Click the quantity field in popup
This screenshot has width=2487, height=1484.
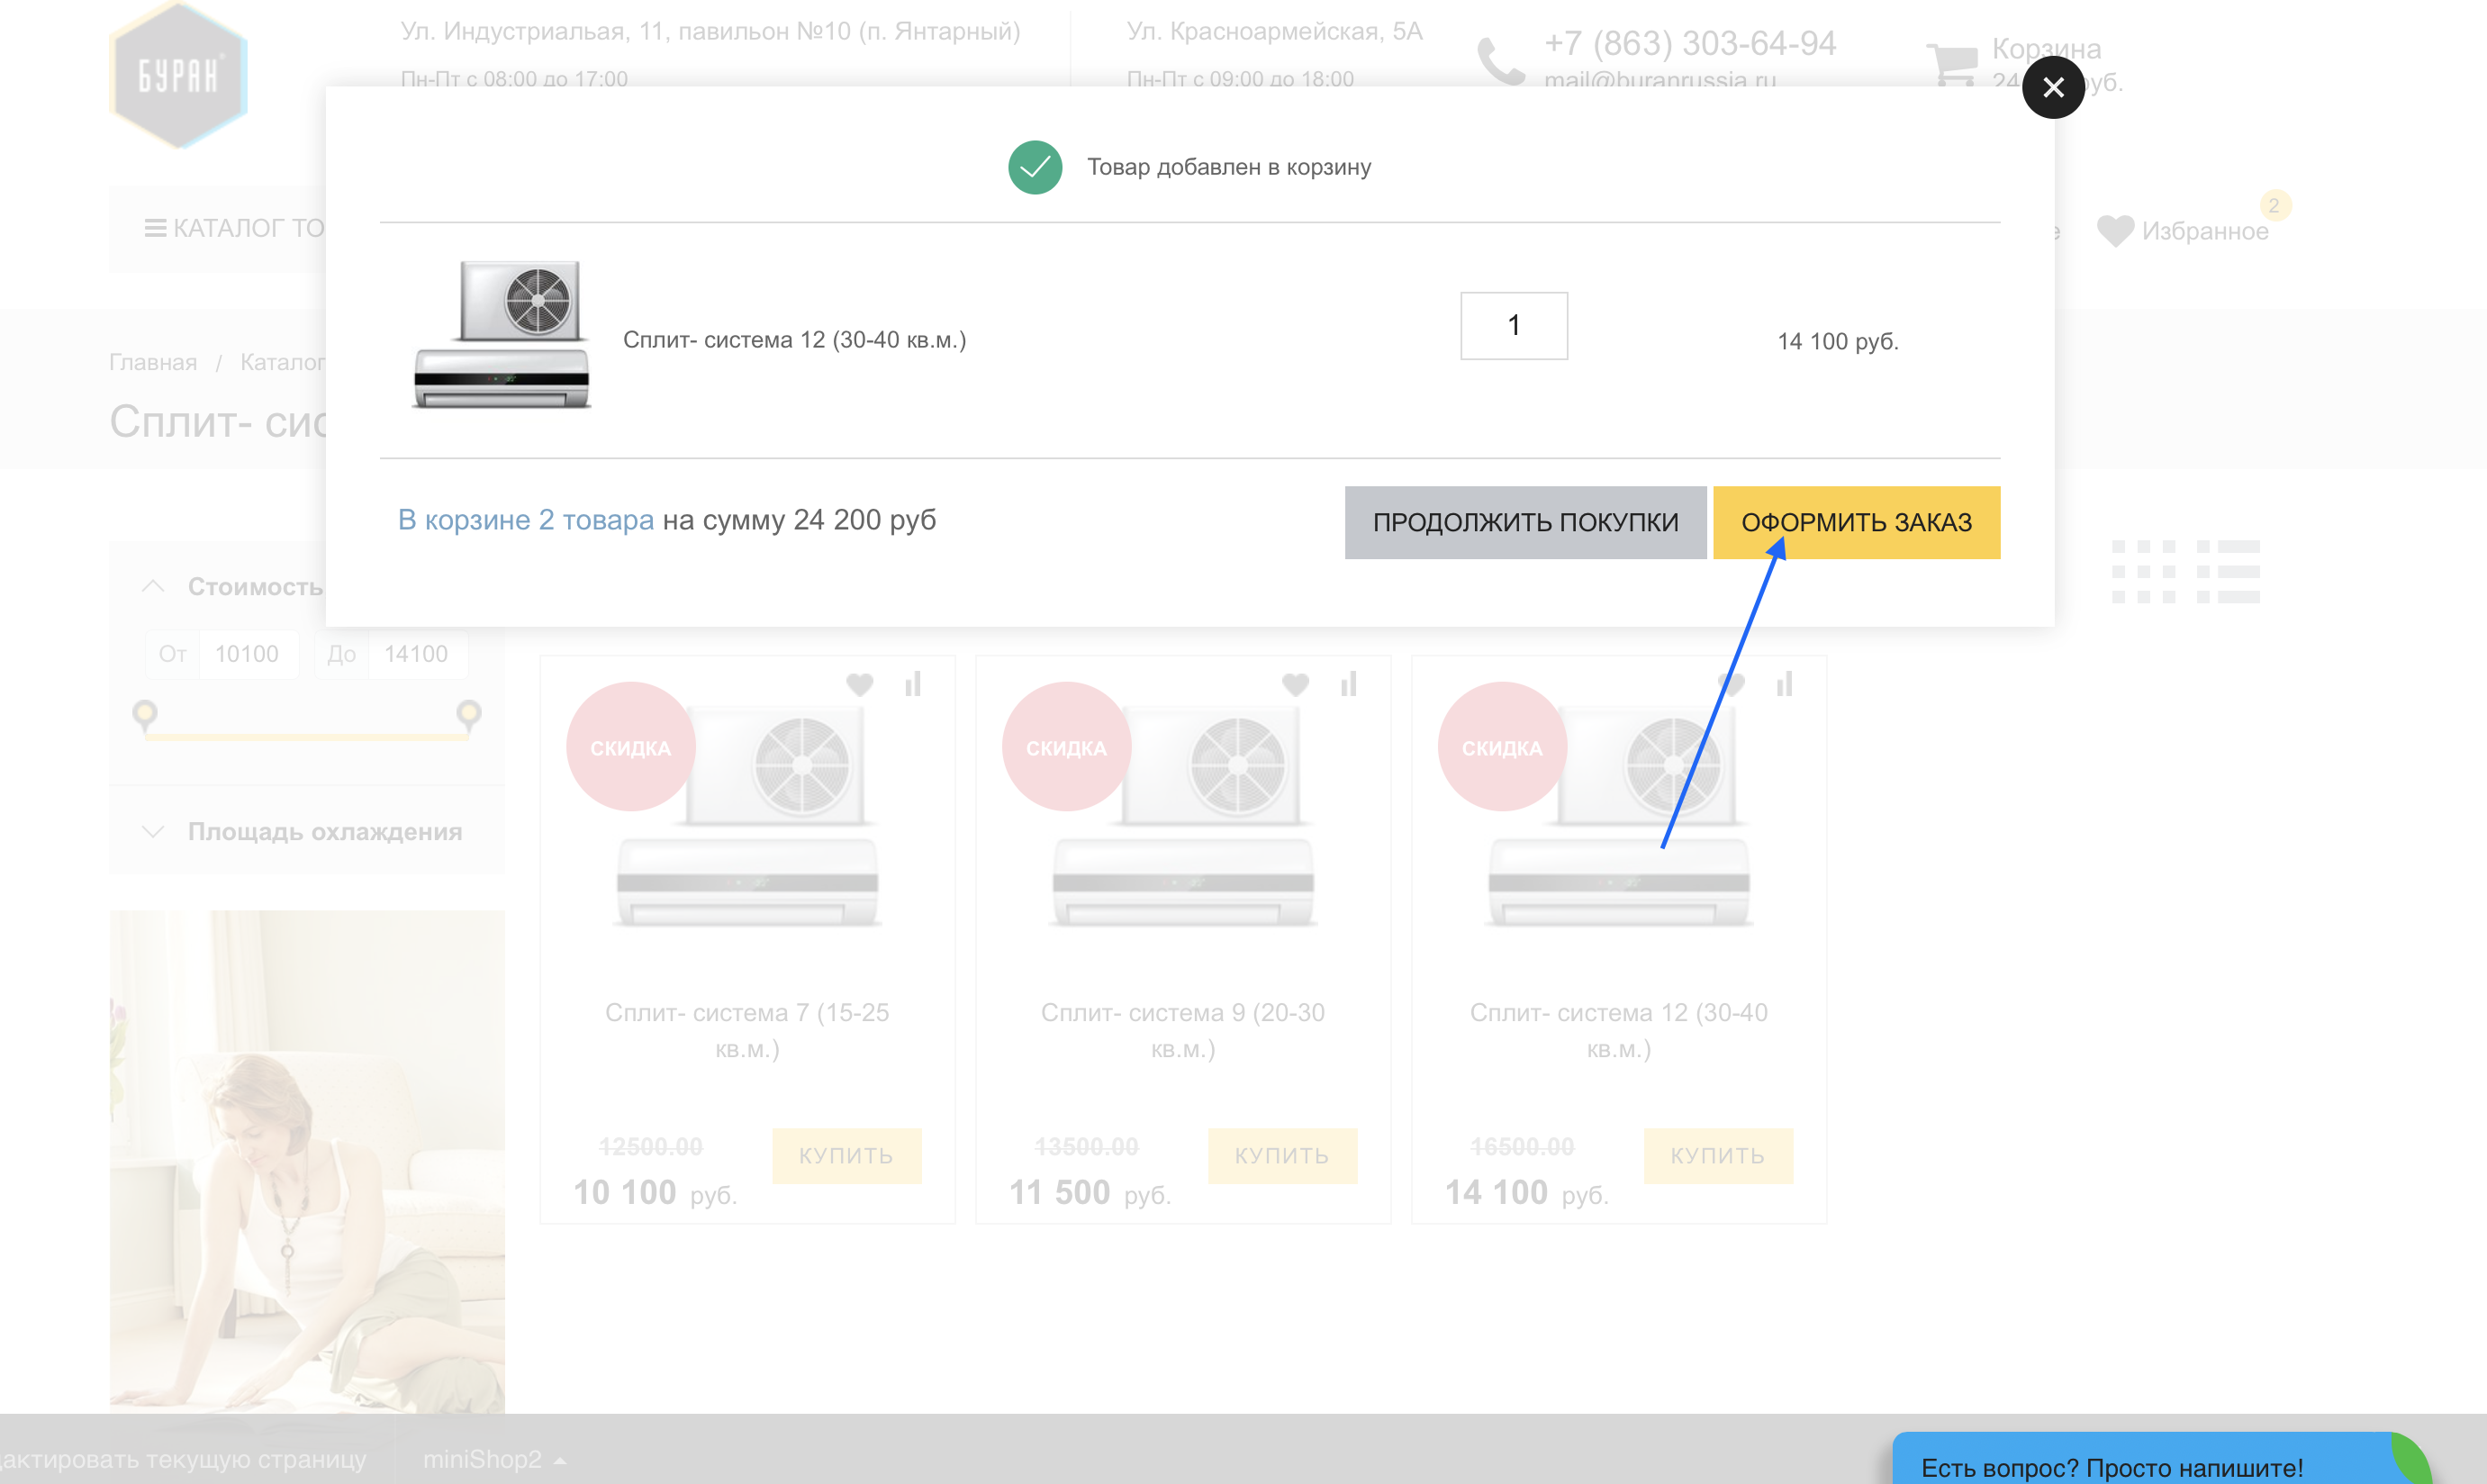[1513, 326]
